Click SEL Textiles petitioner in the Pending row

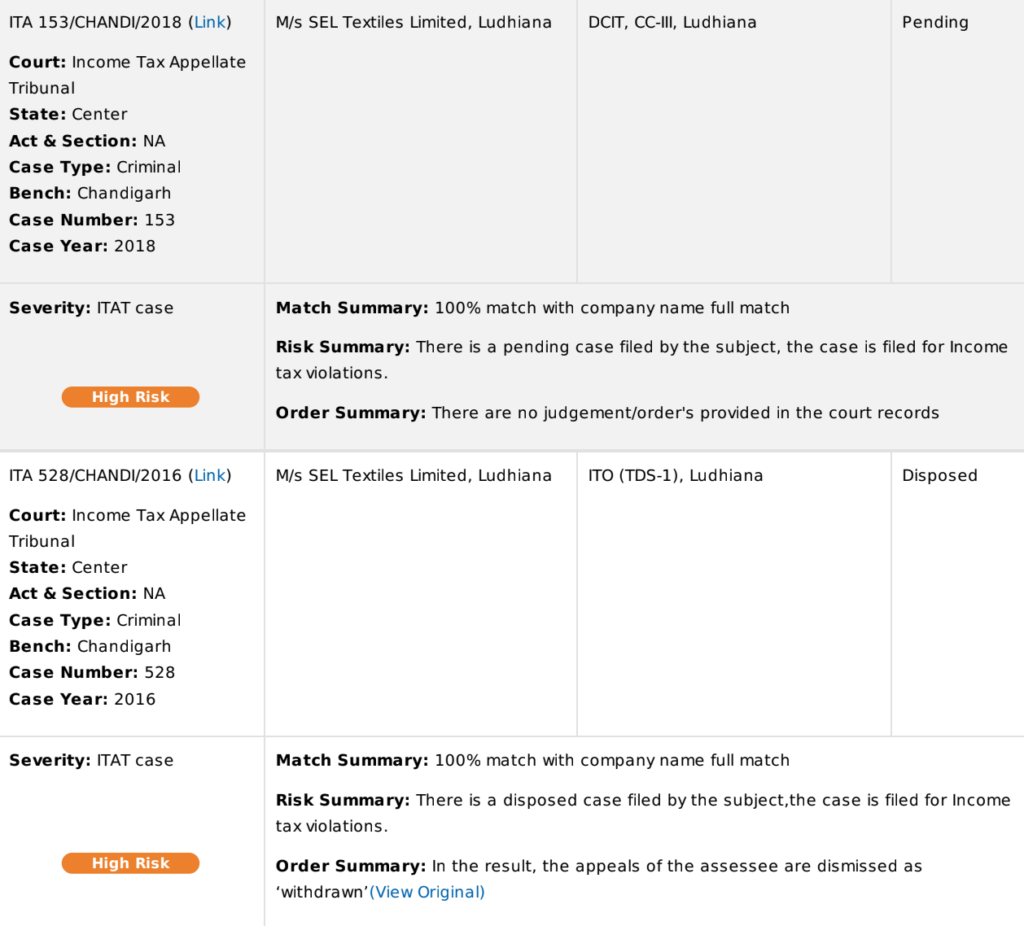pyautogui.click(x=413, y=22)
